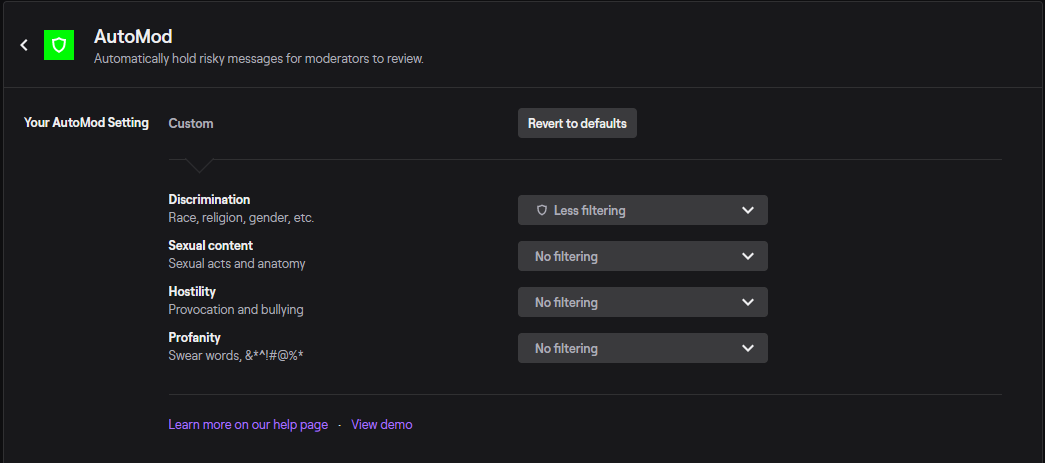Click the Hostility dropdown chevron arrow

748,302
